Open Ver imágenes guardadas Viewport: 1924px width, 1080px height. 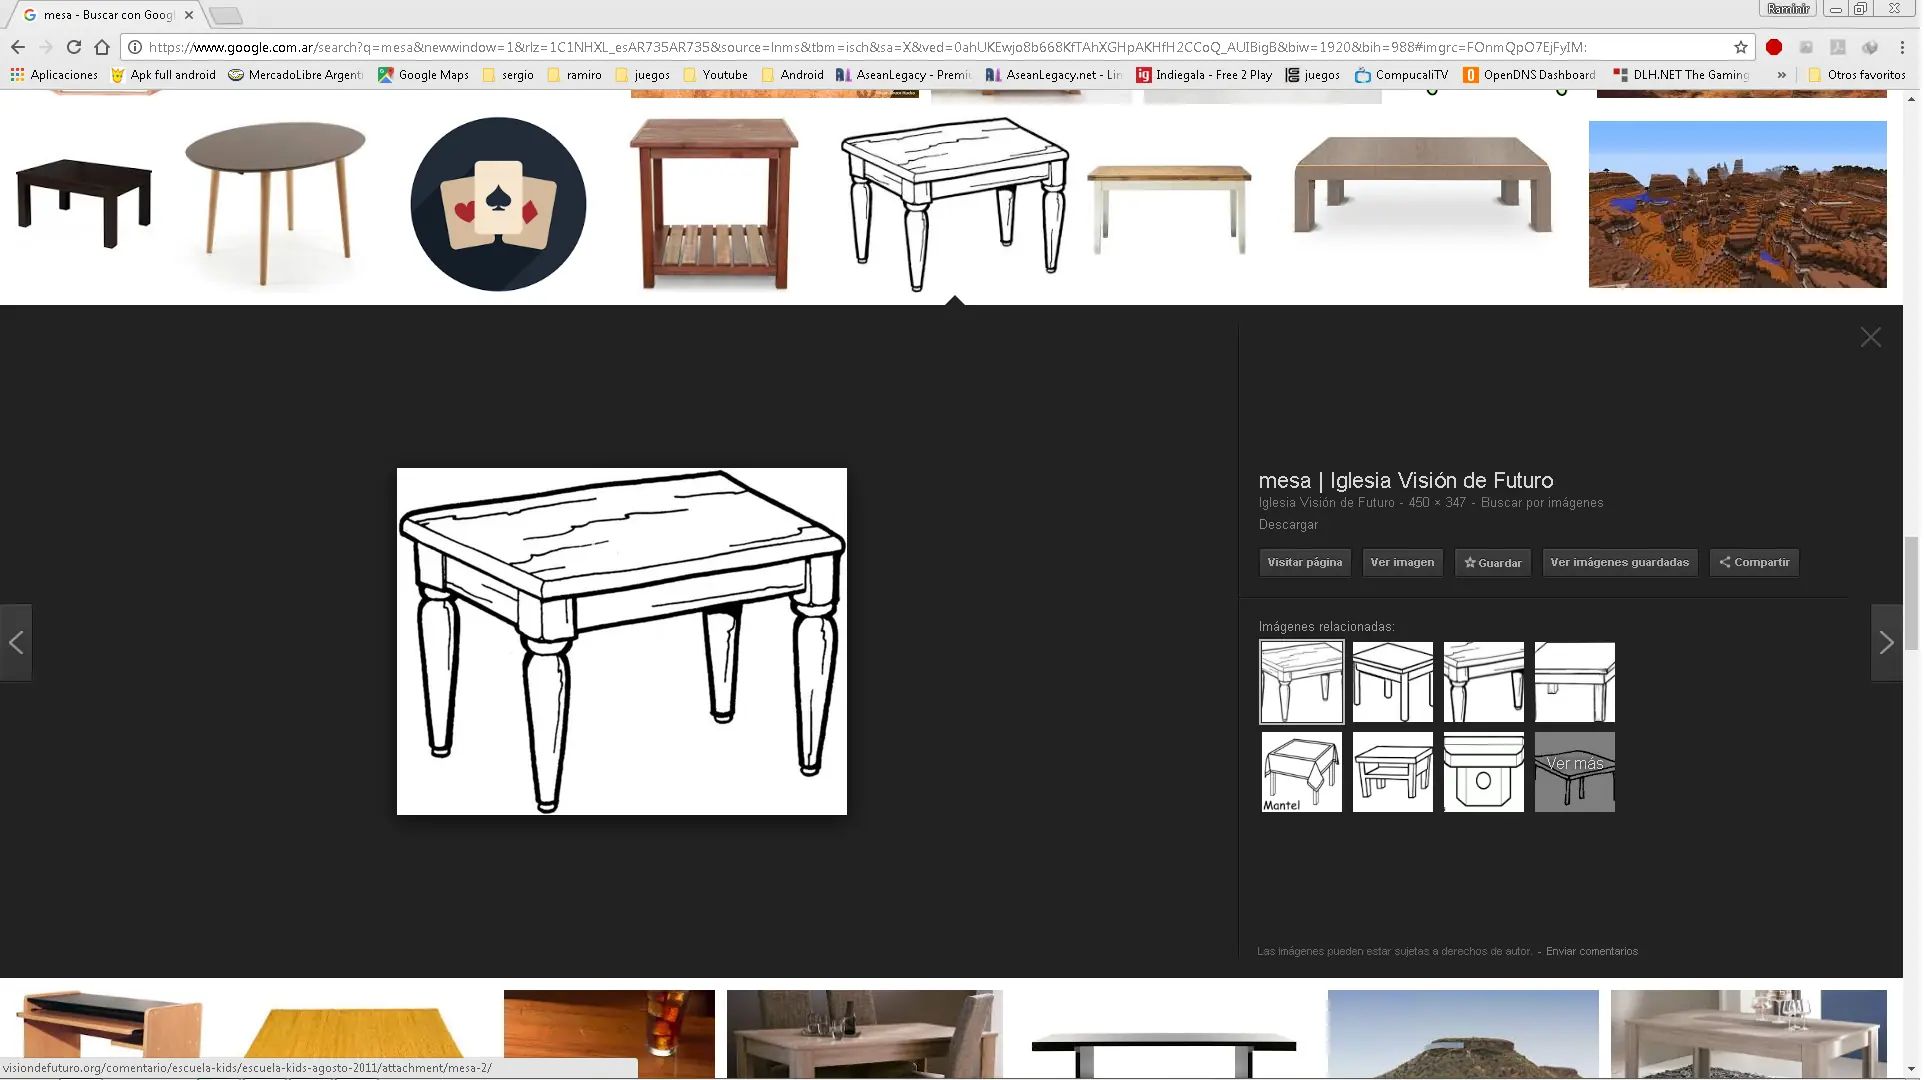point(1619,562)
